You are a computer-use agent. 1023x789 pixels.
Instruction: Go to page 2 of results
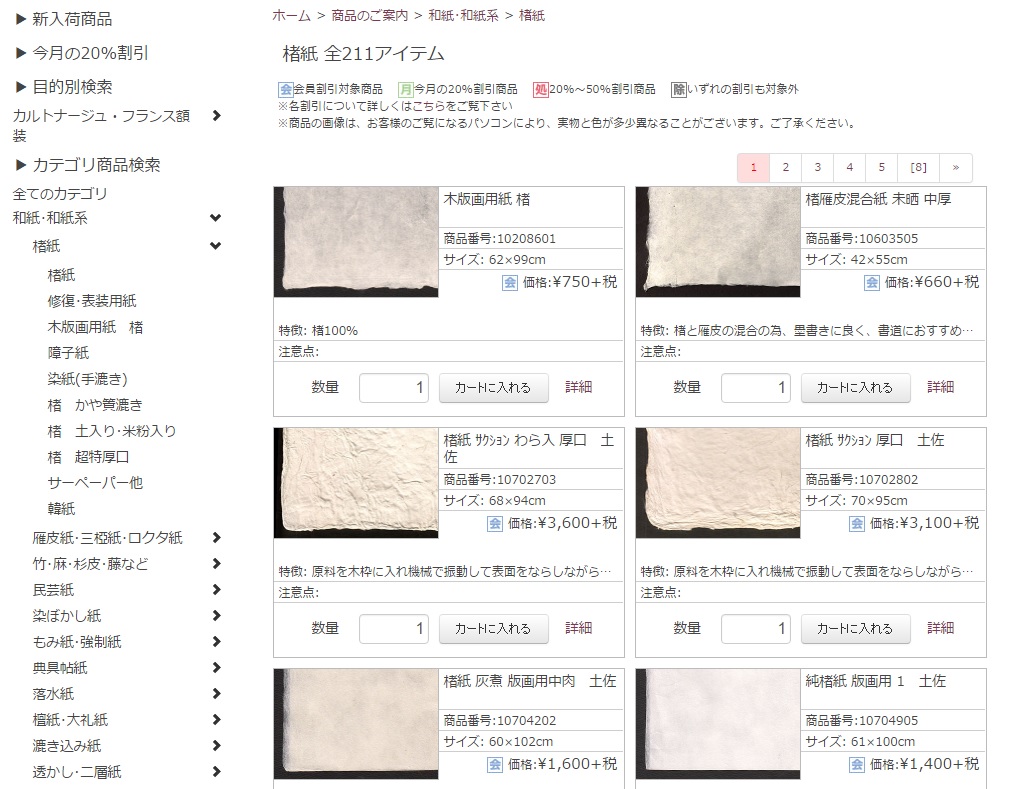[786, 168]
